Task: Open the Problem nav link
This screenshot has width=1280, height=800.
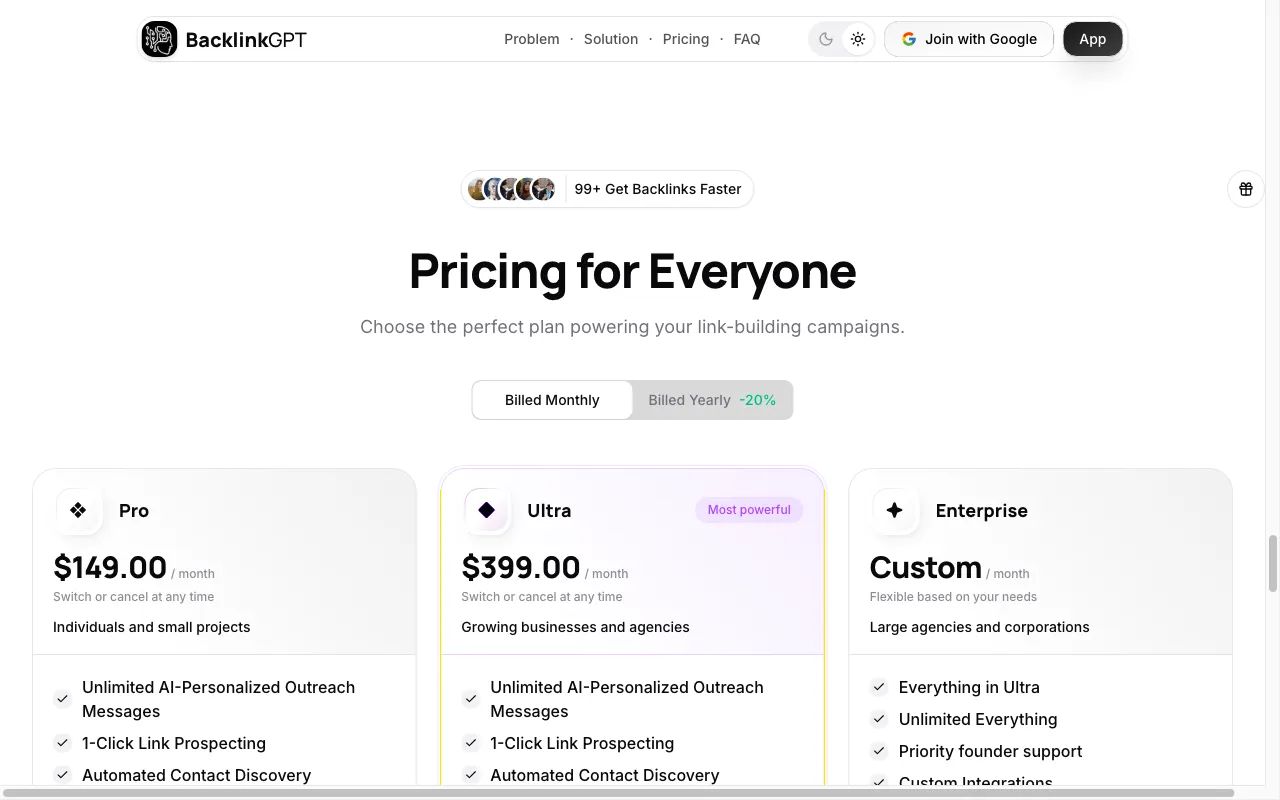Action: 532,39
